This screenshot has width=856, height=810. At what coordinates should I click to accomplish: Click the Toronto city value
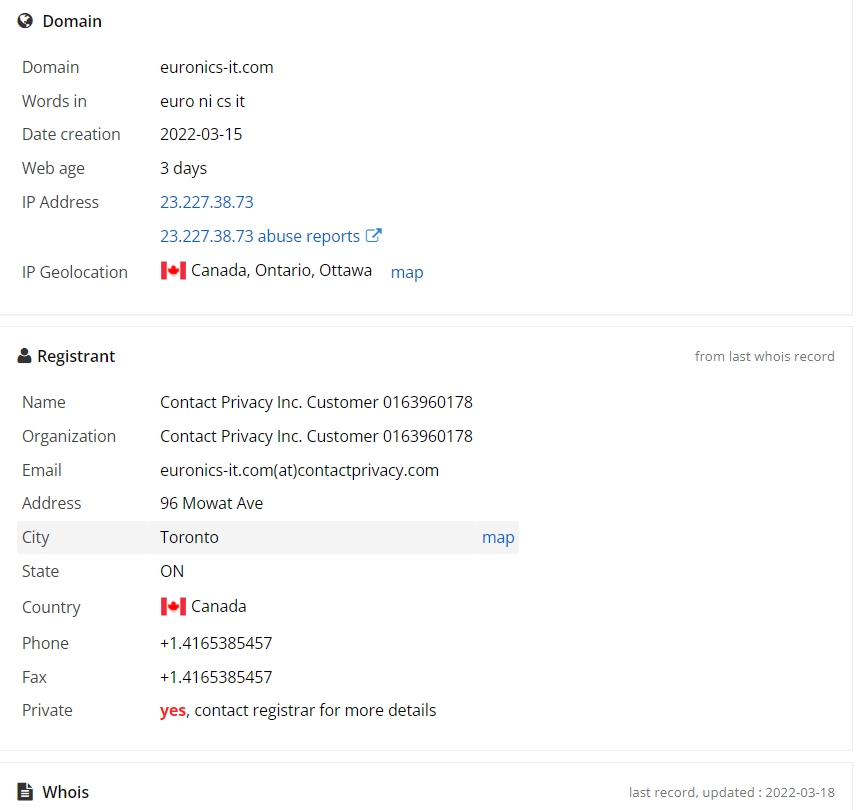coord(189,537)
